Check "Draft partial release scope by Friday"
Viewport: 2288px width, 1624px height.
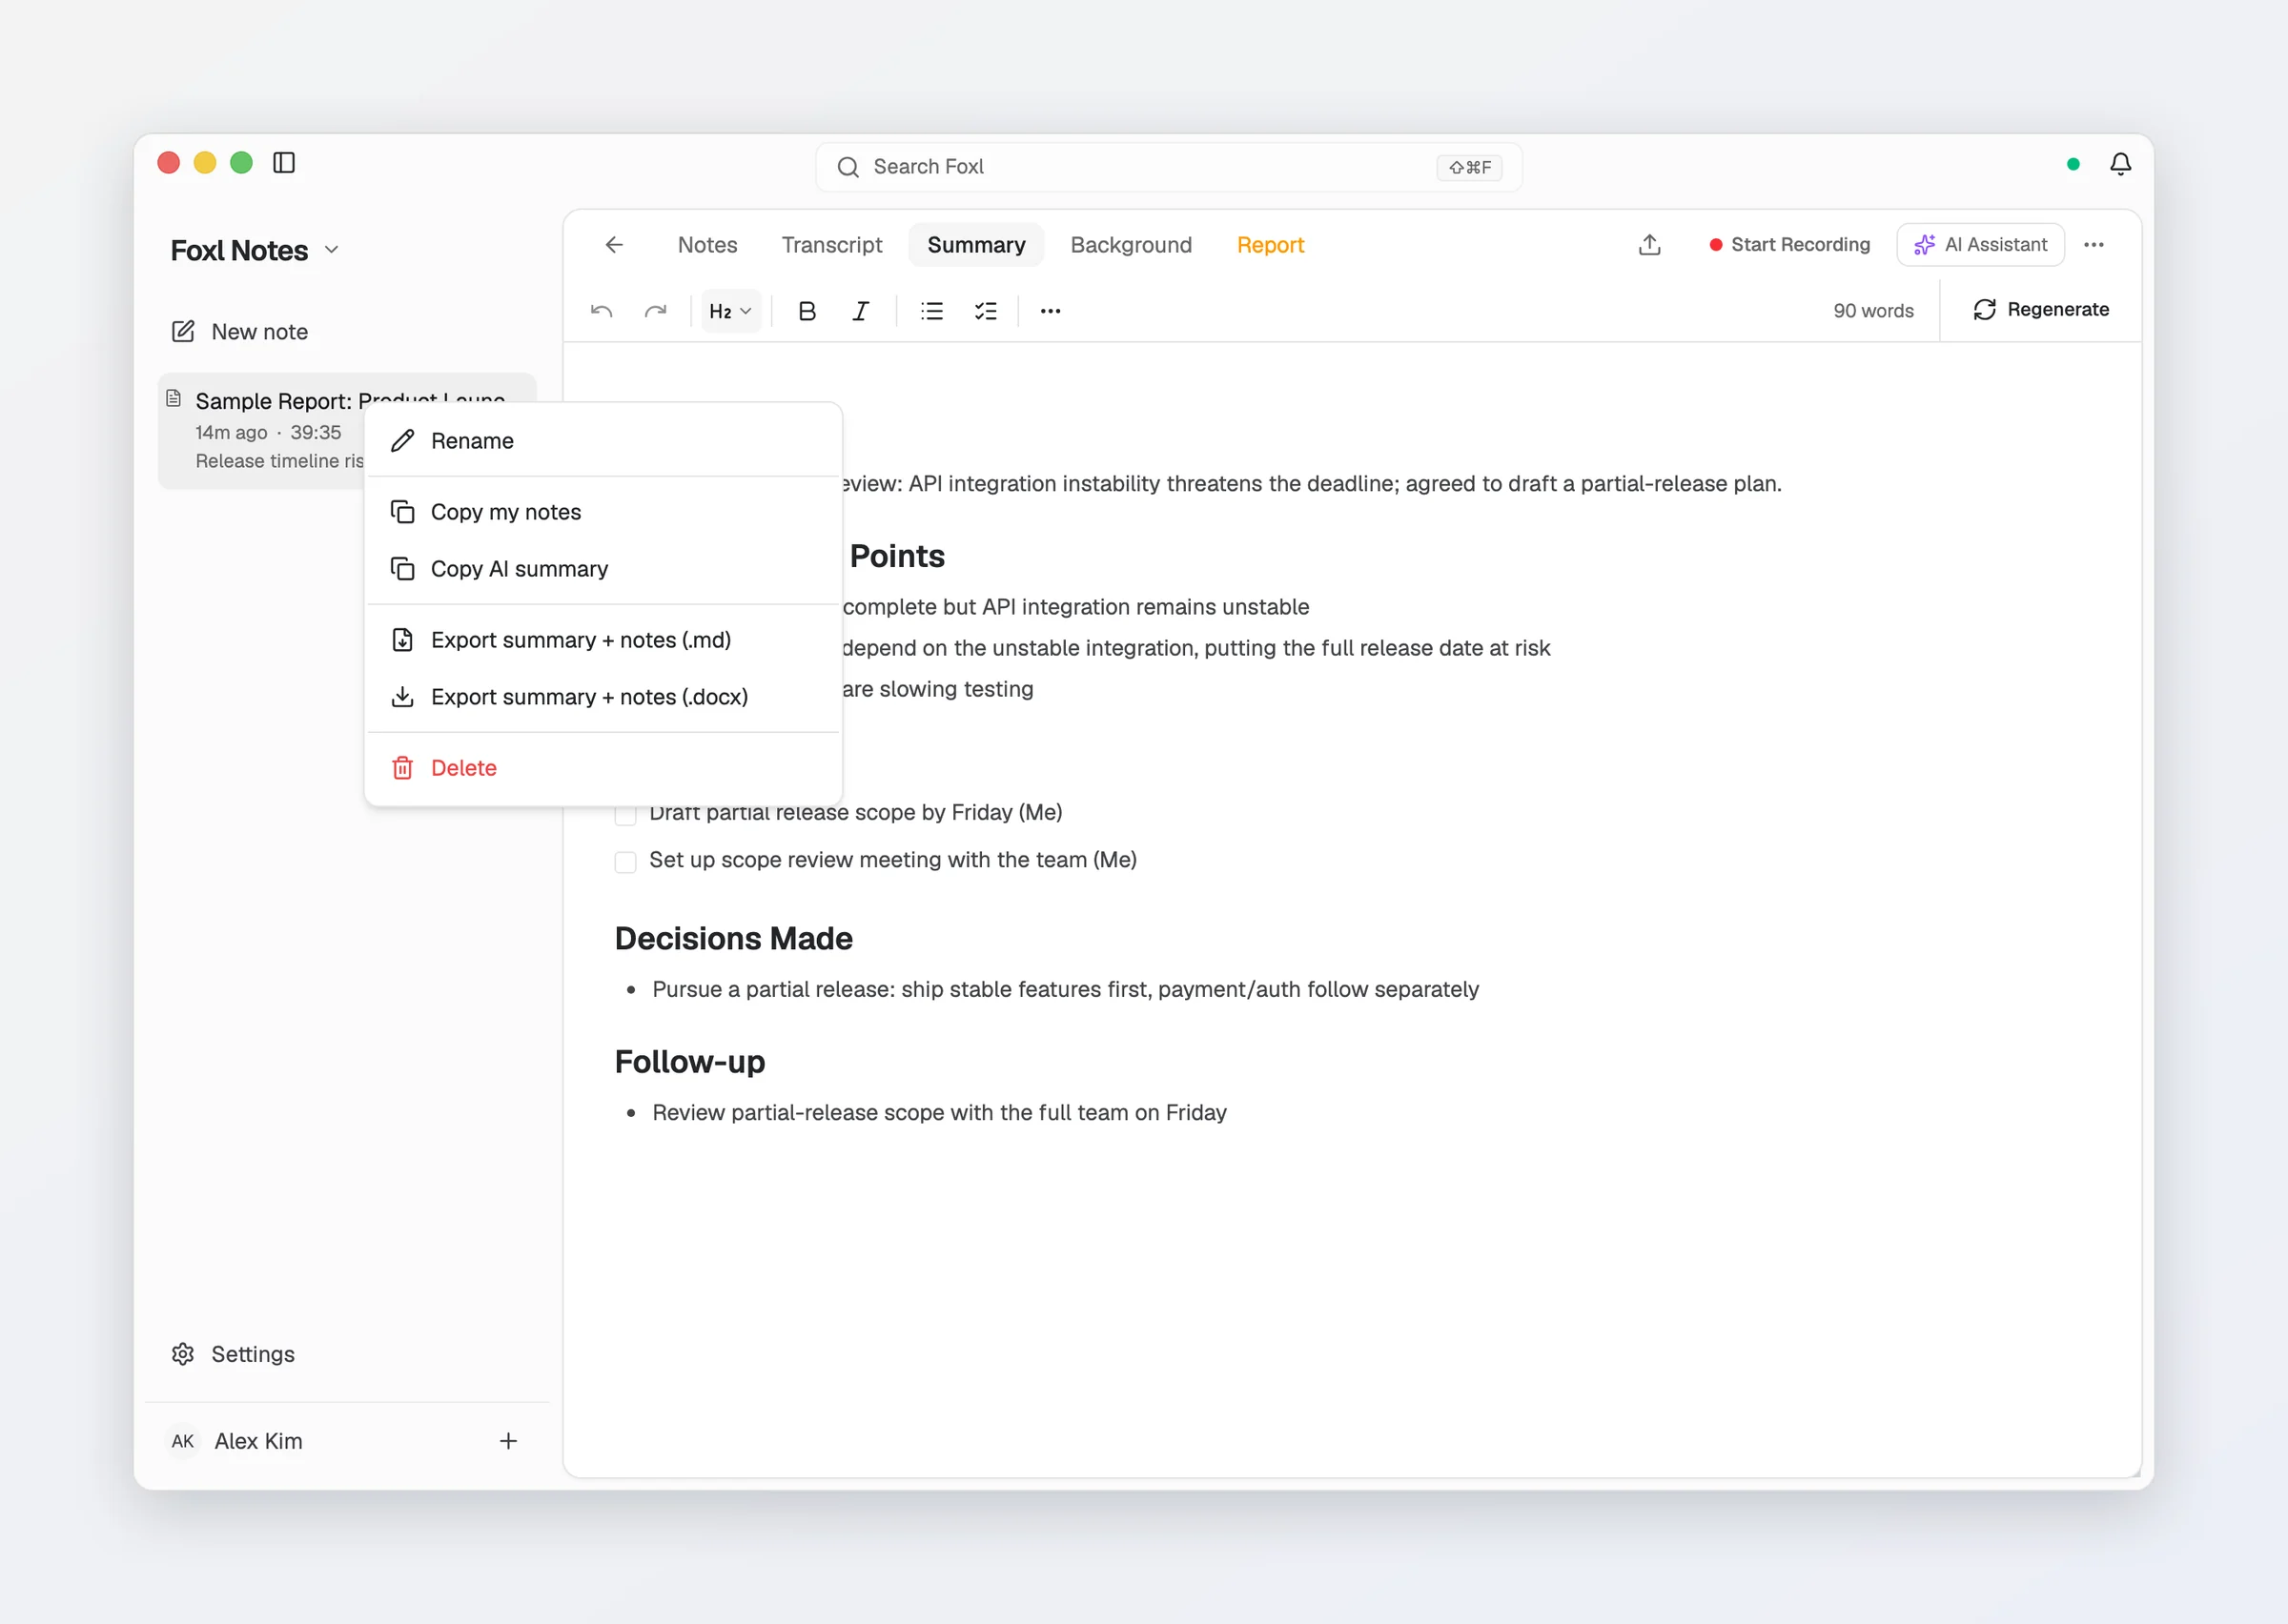click(625, 814)
